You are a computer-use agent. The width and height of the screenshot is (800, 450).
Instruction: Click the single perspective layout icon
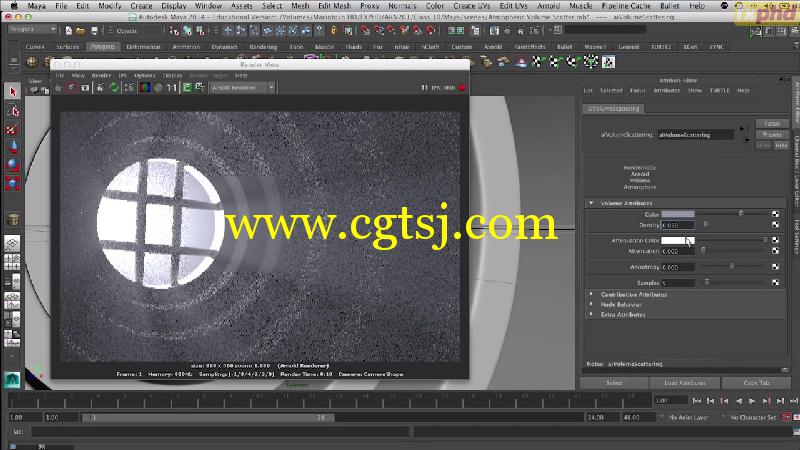point(12,243)
